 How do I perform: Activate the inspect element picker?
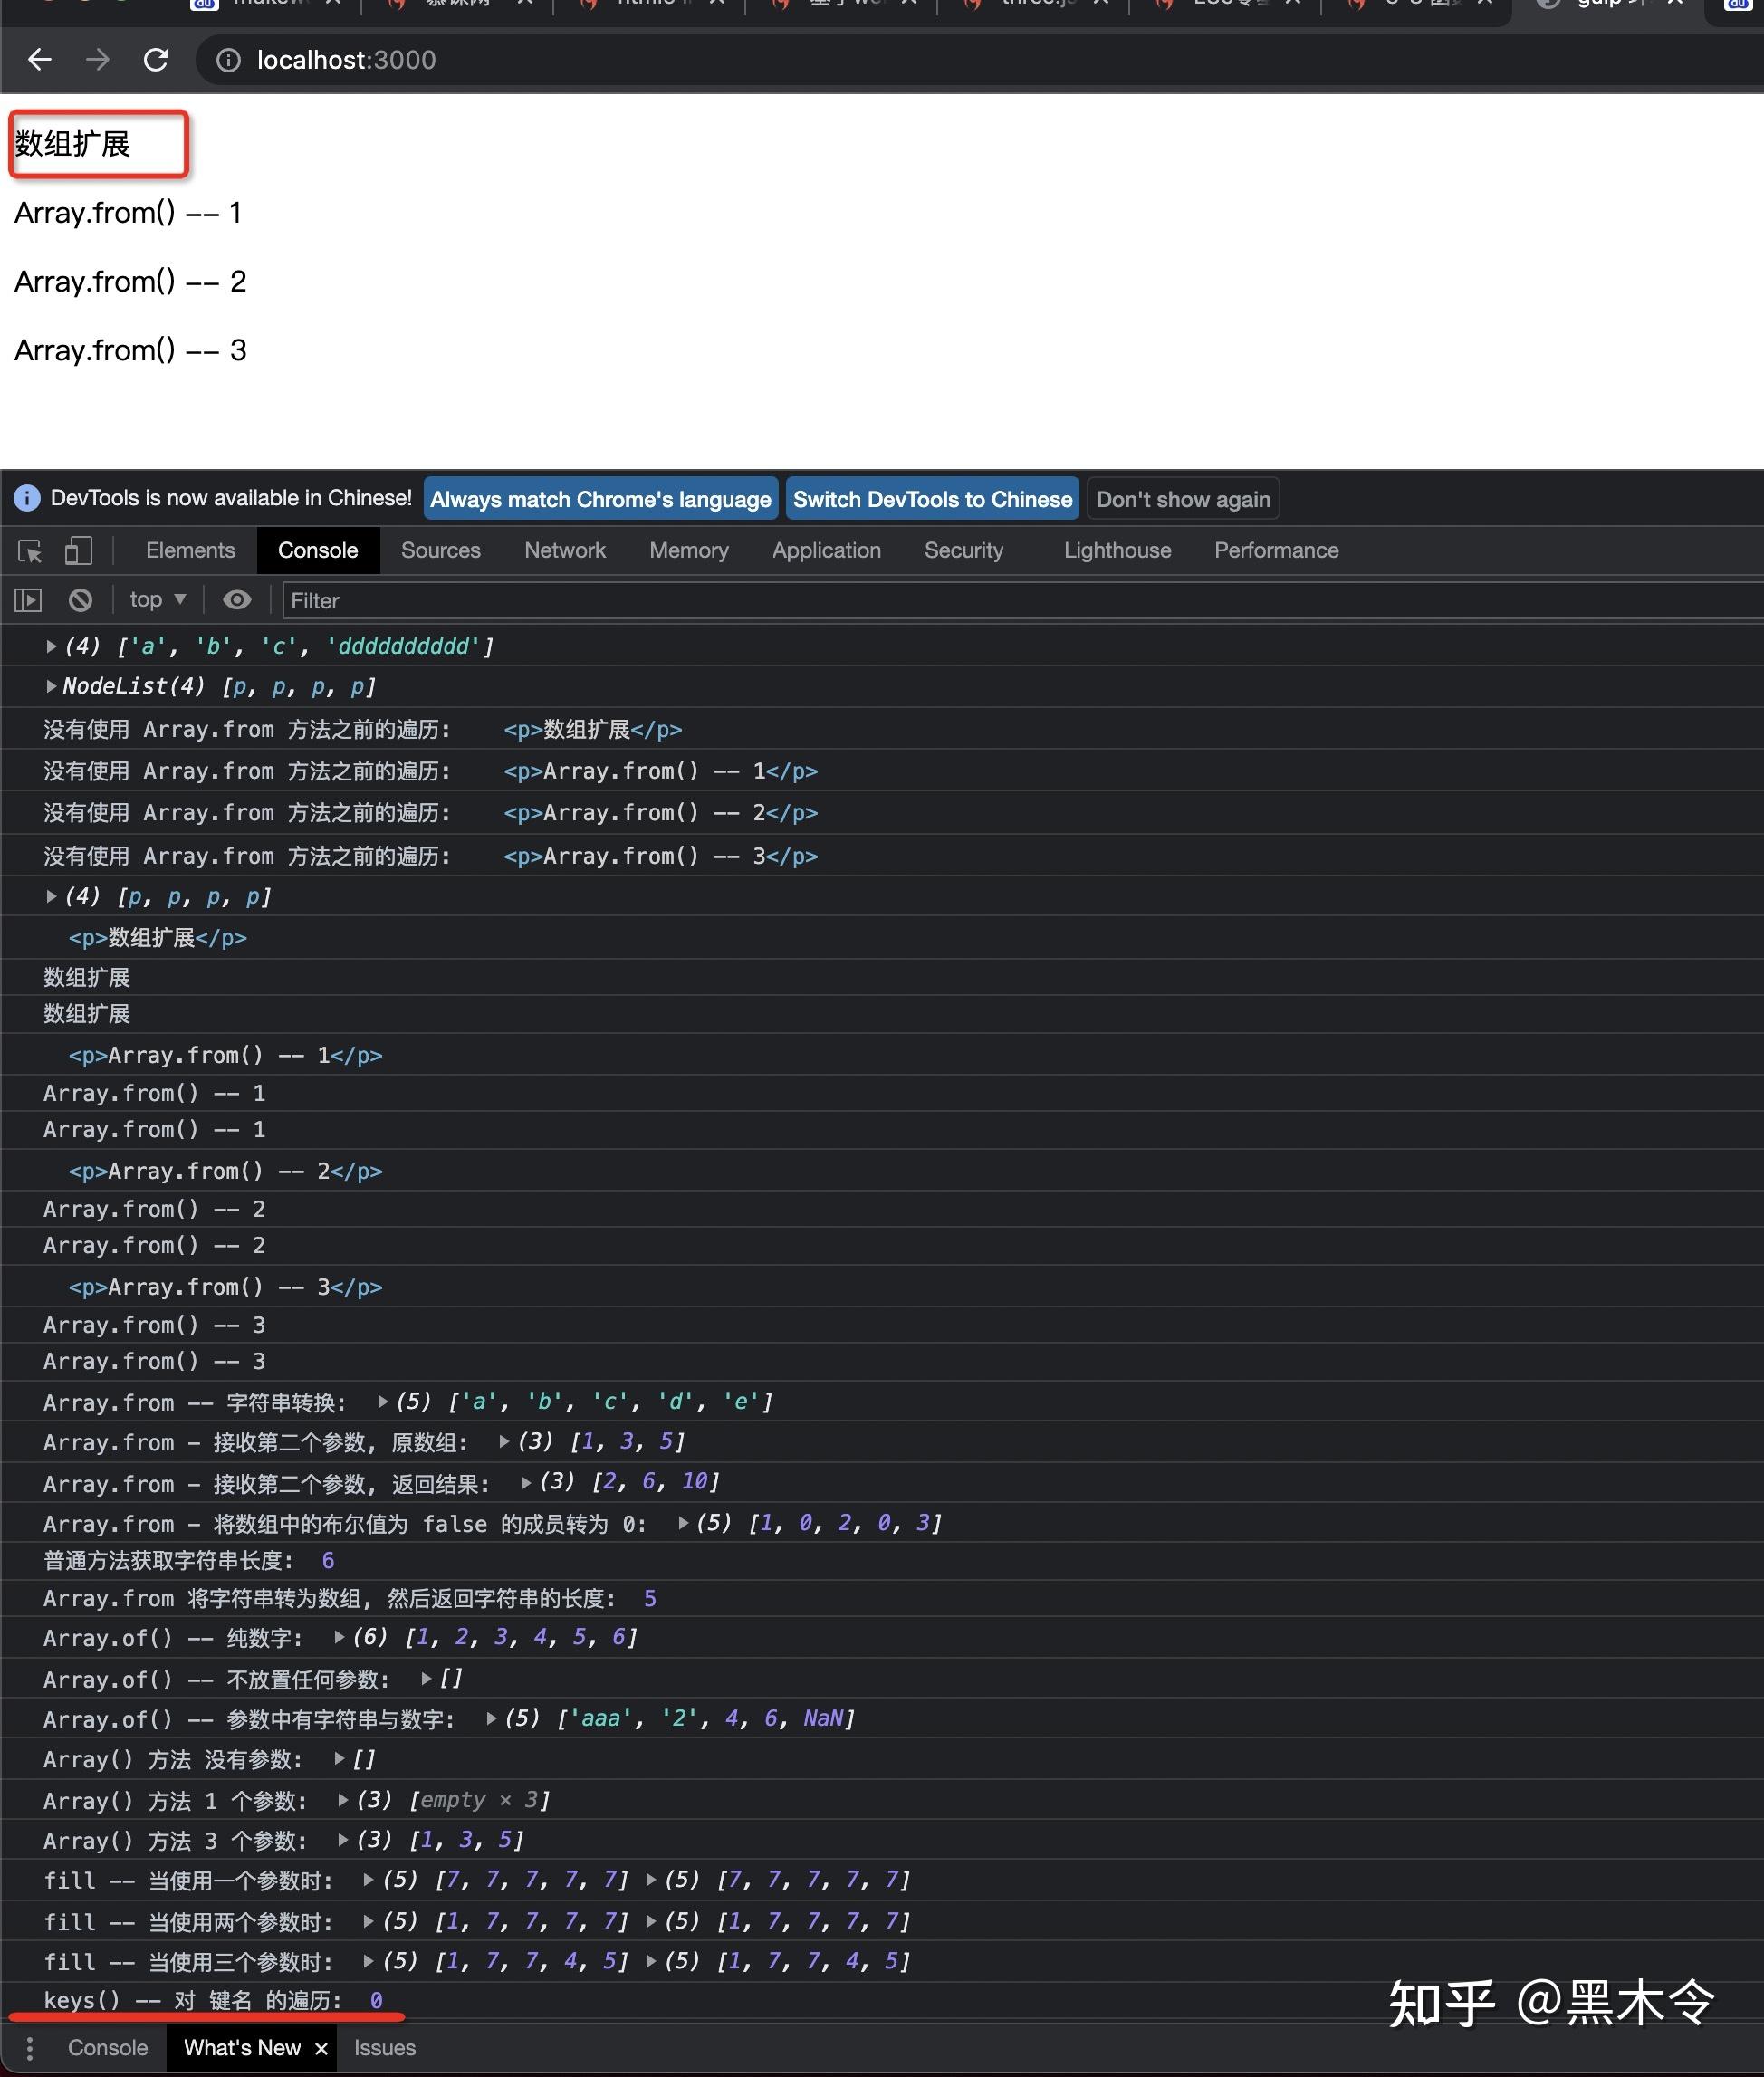30,551
